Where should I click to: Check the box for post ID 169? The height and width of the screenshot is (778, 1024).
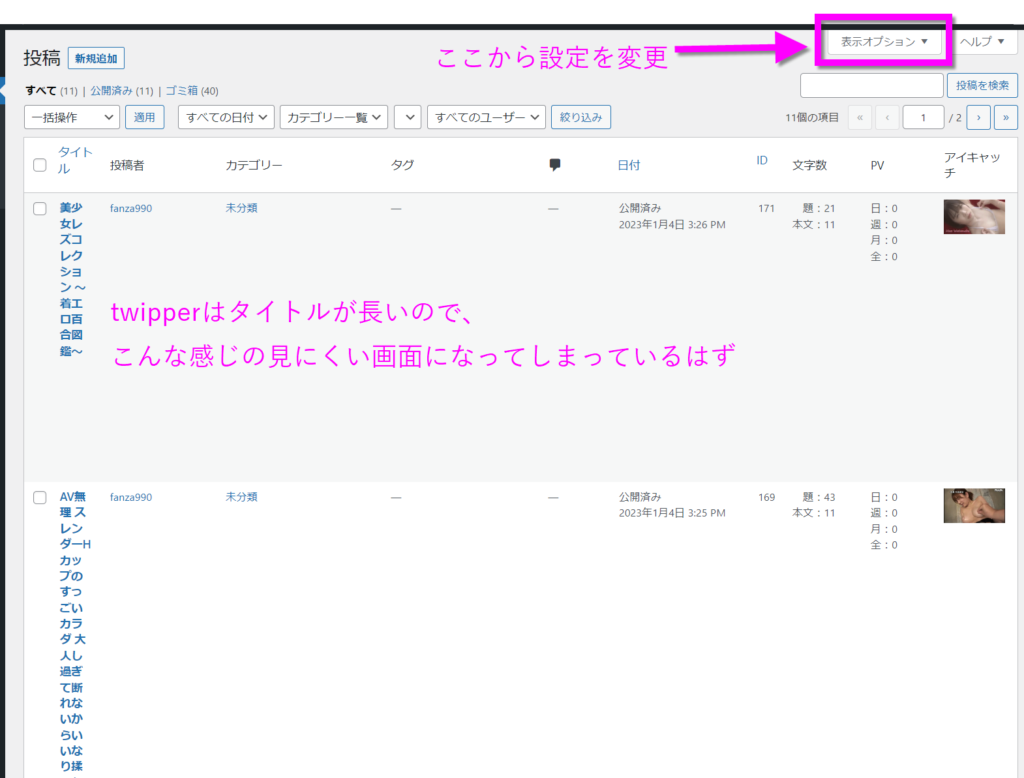(40, 497)
